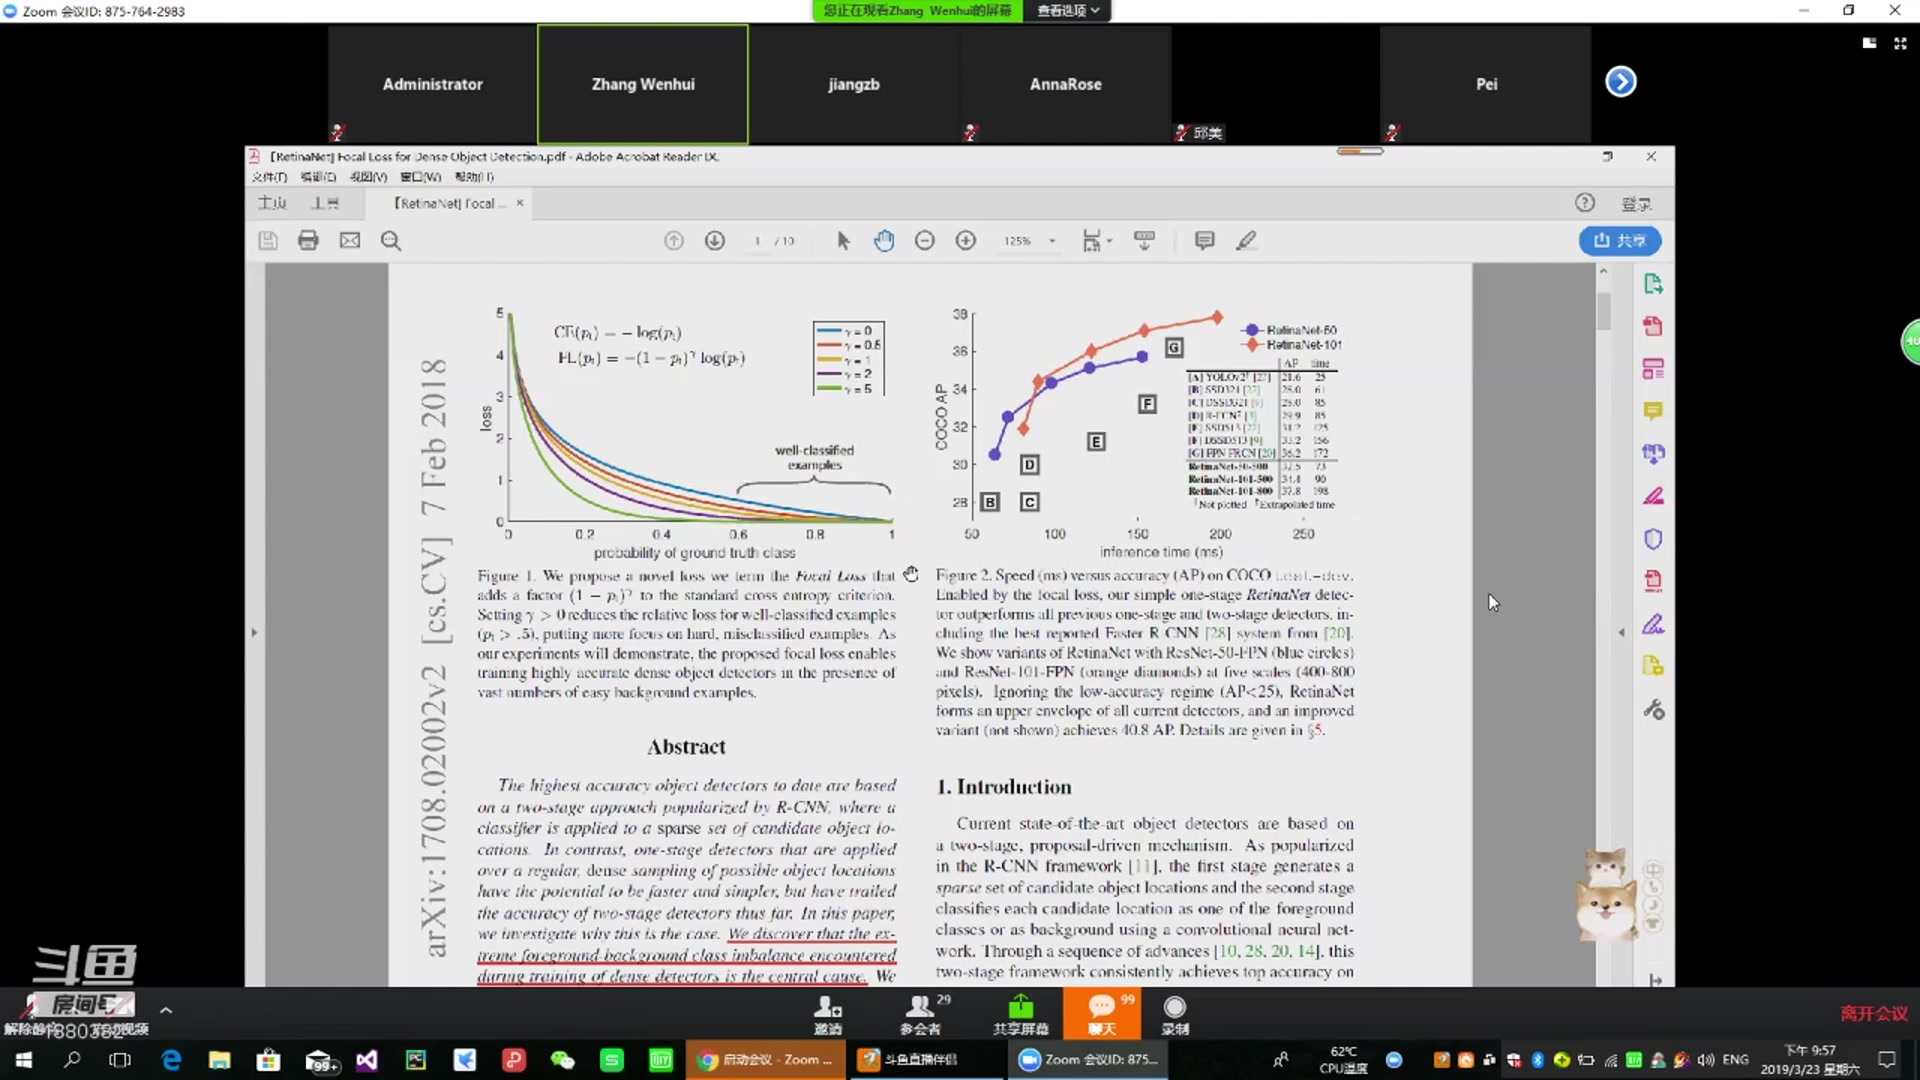Open the Invite dialog
The image size is (1920, 1080).
[x=828, y=1013]
